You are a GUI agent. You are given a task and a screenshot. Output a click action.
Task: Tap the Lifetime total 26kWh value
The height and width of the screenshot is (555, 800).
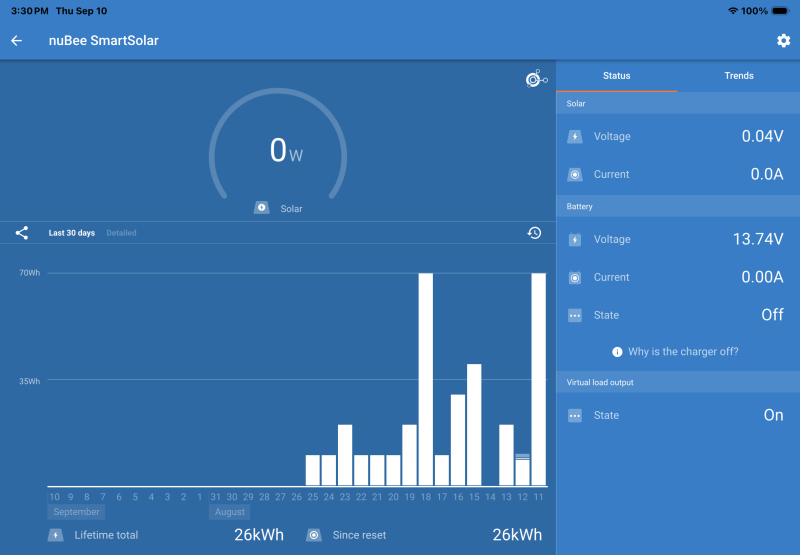pos(259,535)
